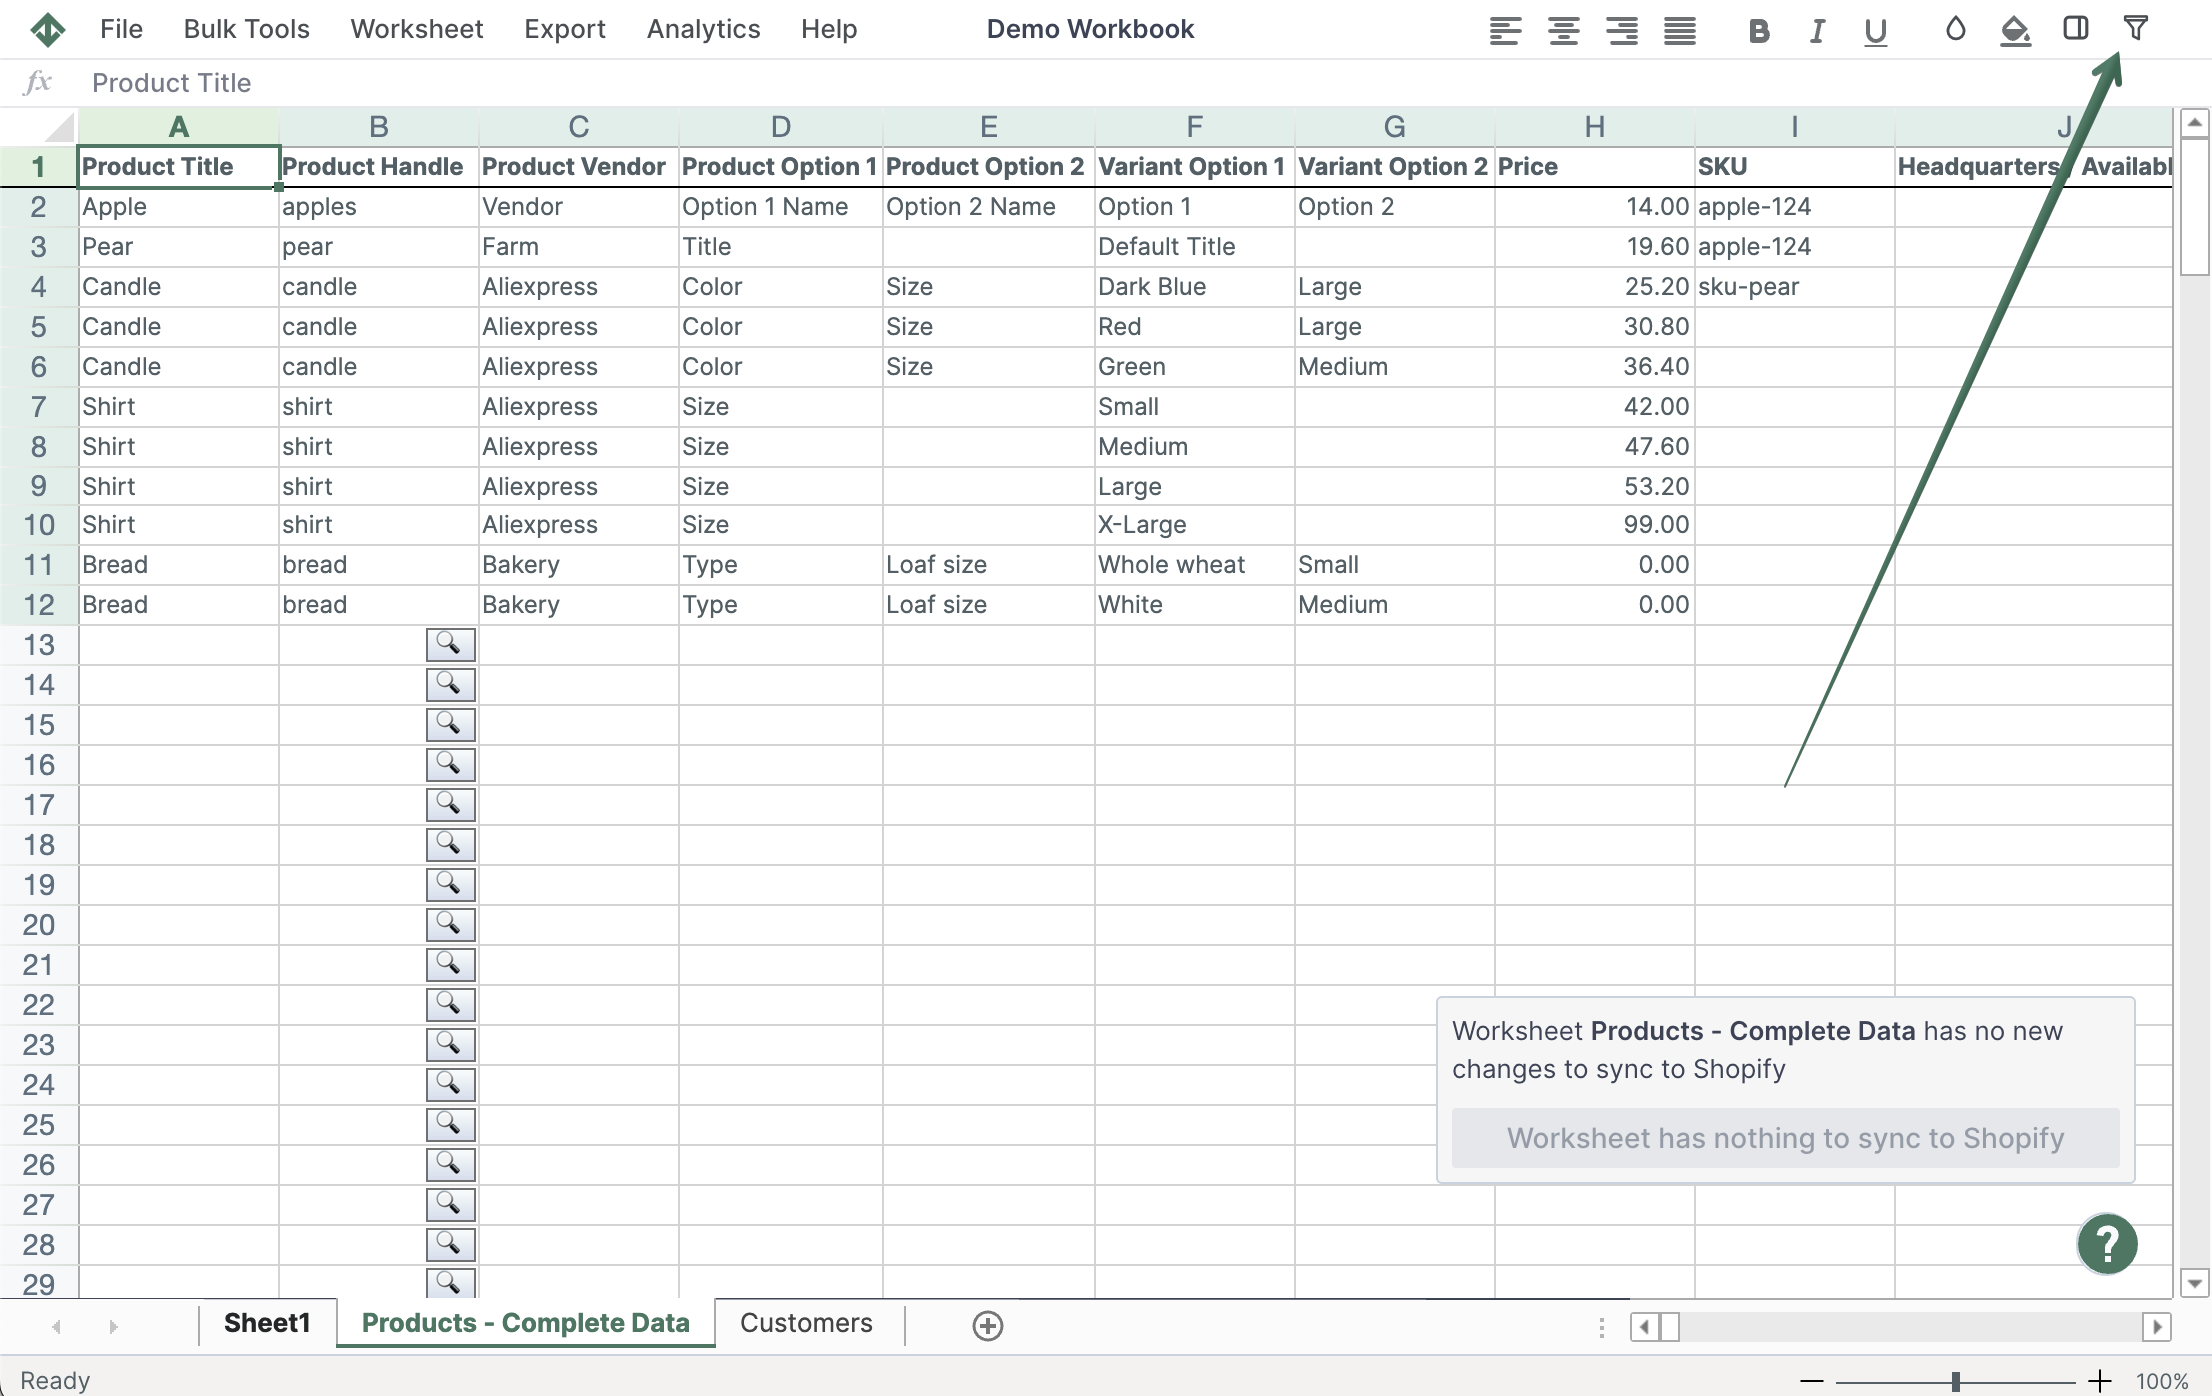The height and width of the screenshot is (1396, 2212).
Task: Toggle the freeze panes icon
Action: coord(2075,29)
